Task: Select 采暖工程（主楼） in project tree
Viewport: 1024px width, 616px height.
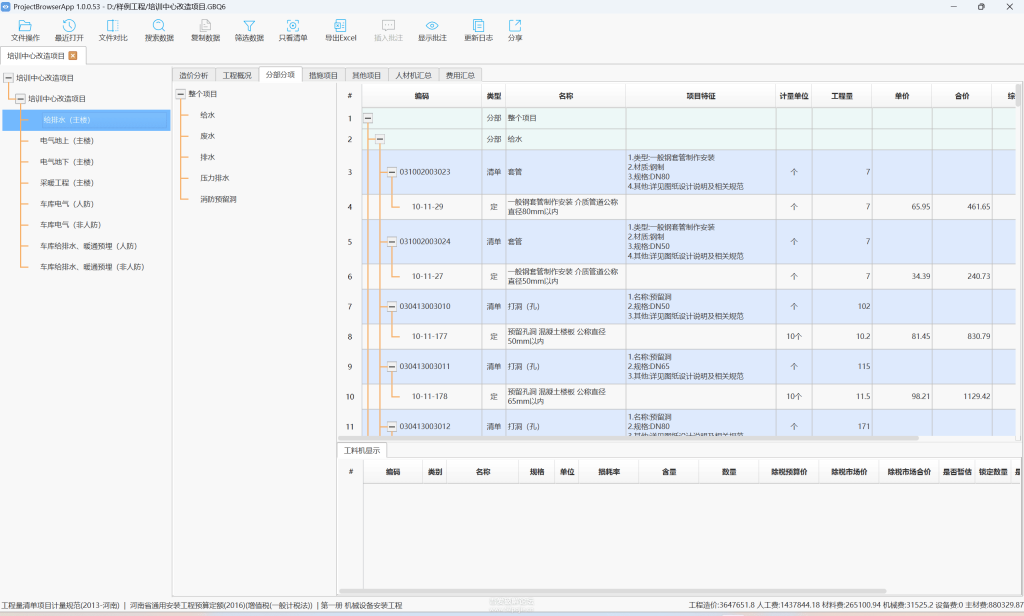Action: pos(67,183)
